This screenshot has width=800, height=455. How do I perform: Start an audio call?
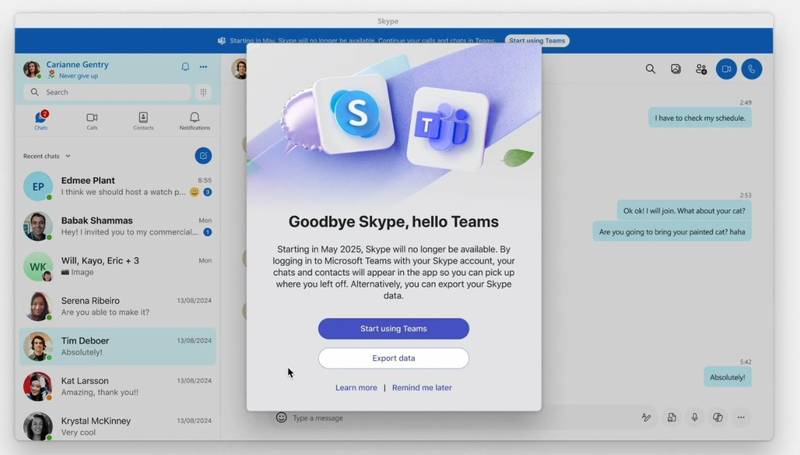click(x=752, y=69)
